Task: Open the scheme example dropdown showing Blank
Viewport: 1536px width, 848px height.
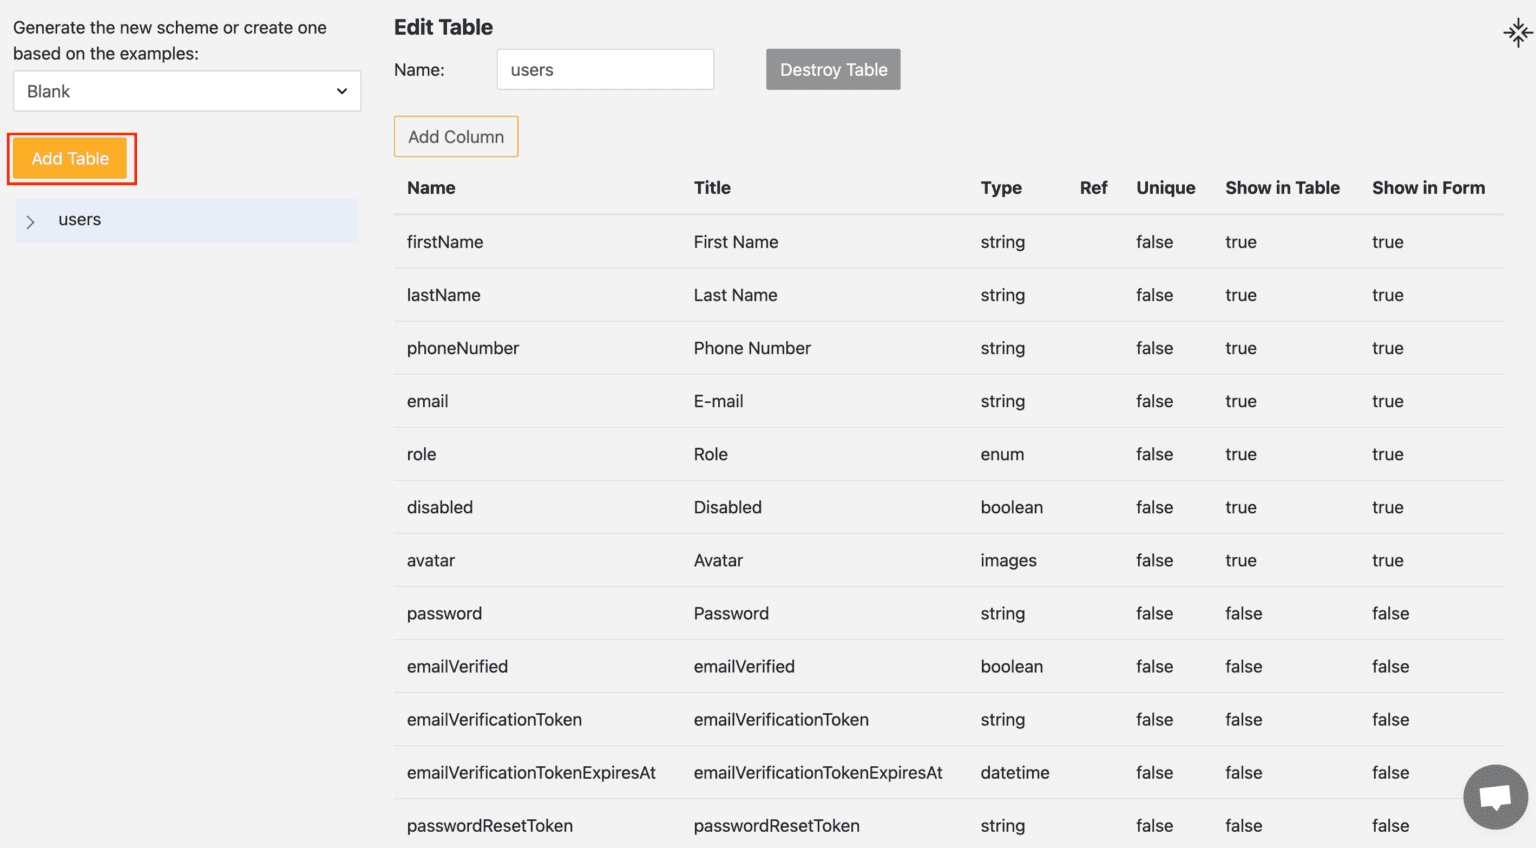Action: click(186, 91)
